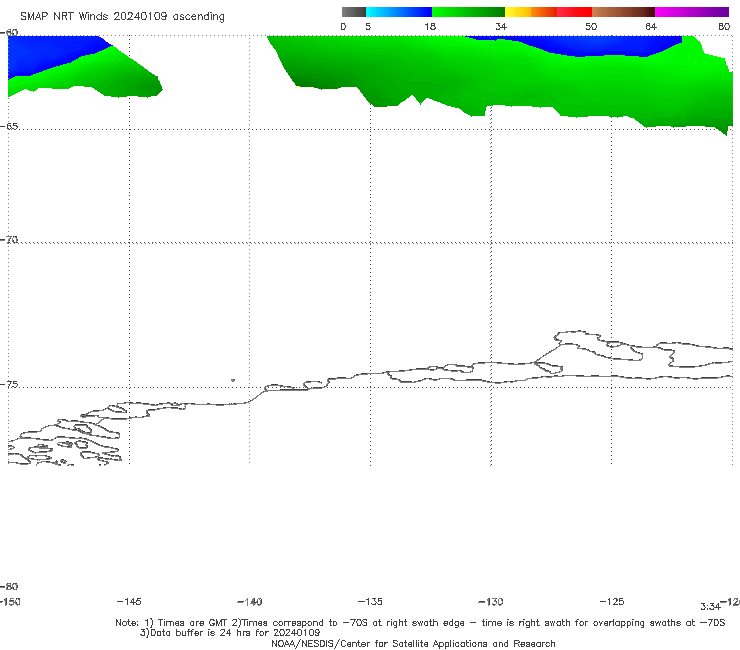Click the longitude label '-140'
740x650 pixels.
coord(250,601)
